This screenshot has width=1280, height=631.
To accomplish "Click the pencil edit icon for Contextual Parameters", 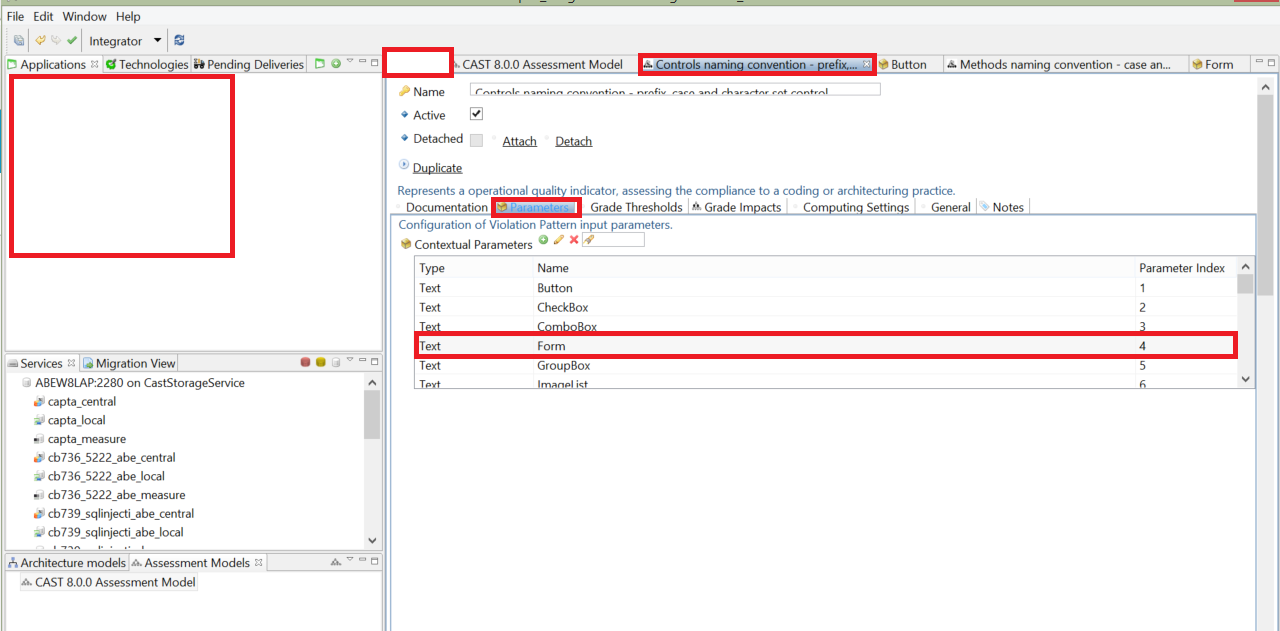I will [x=559, y=240].
